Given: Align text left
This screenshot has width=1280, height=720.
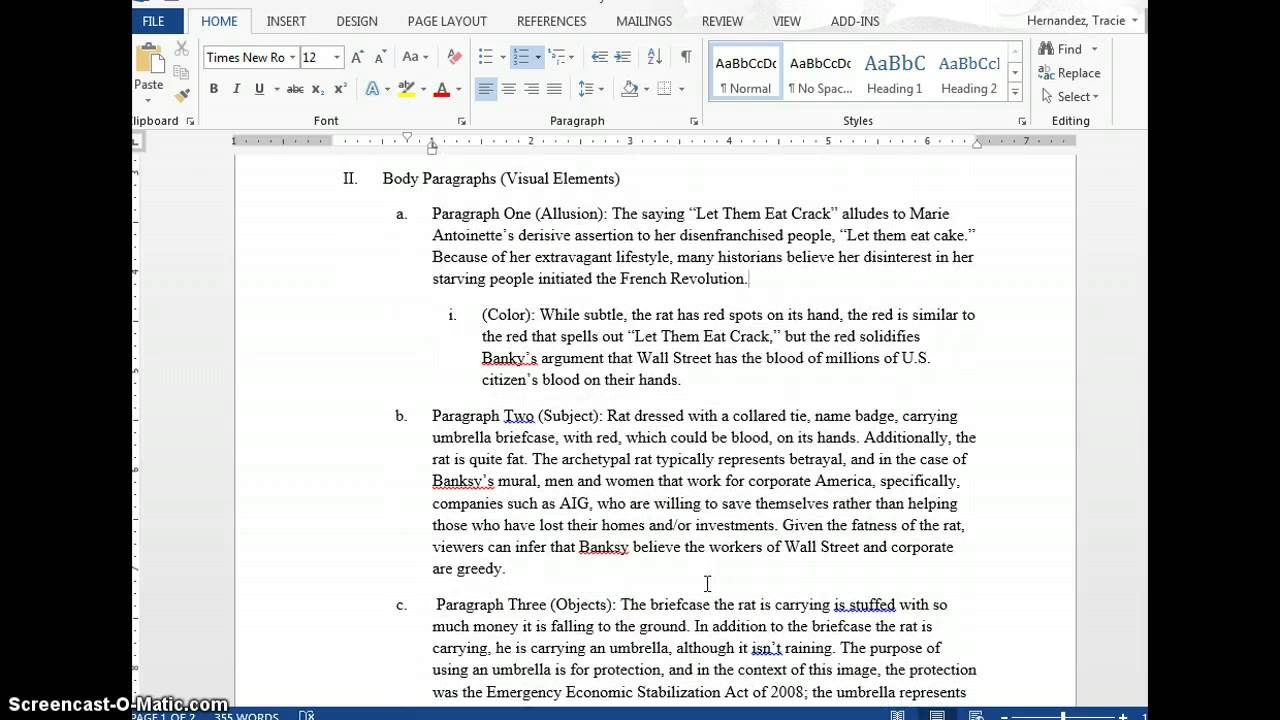Looking at the screenshot, I should pos(486,89).
